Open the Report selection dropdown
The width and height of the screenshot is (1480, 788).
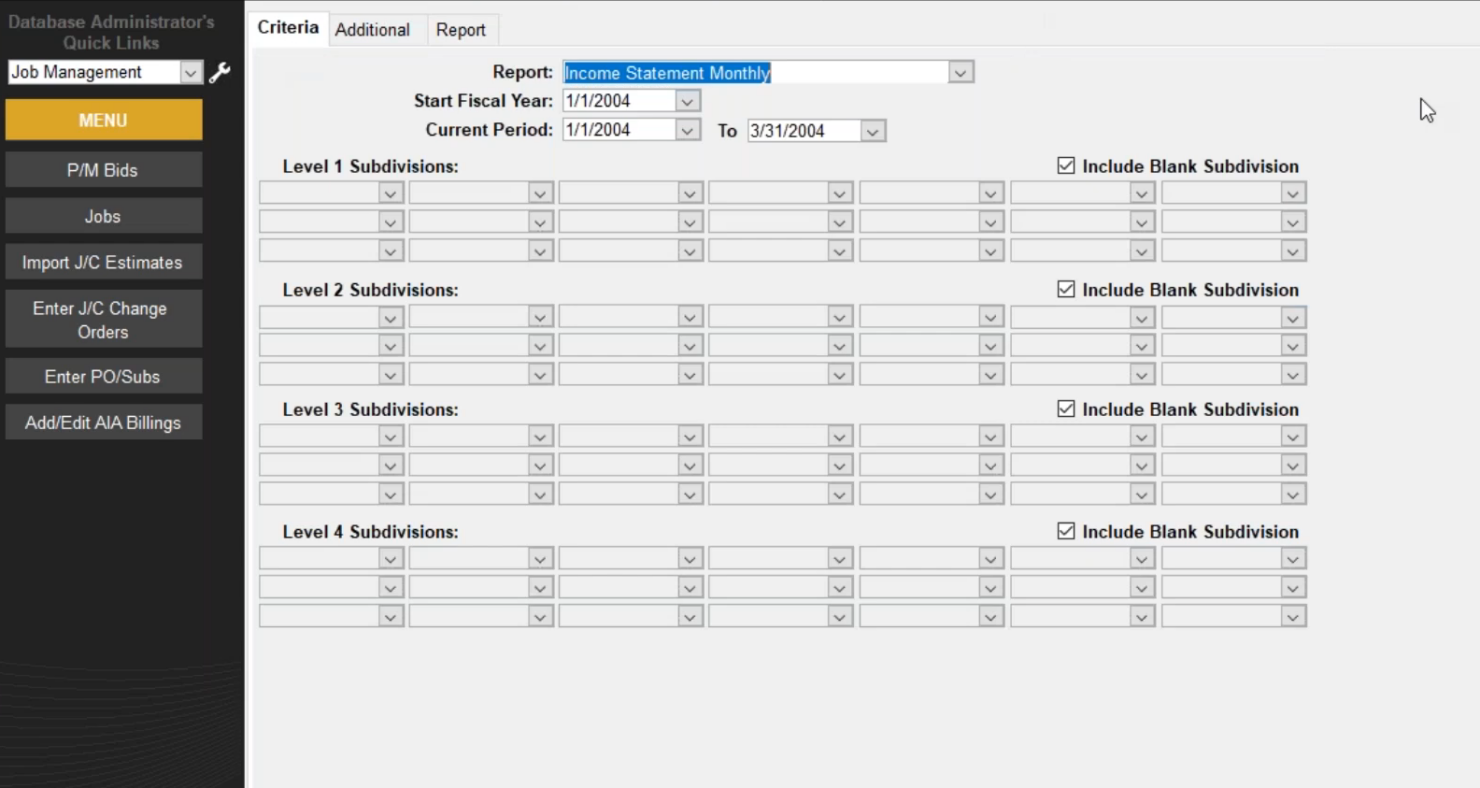coord(961,72)
